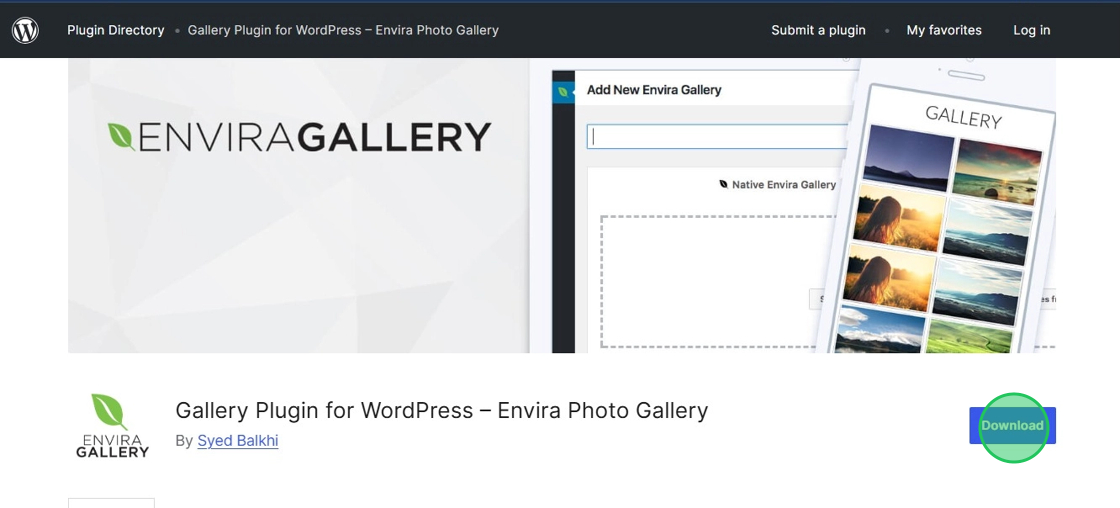The width and height of the screenshot is (1120, 508).
Task: Click Log in
Action: 1031,30
